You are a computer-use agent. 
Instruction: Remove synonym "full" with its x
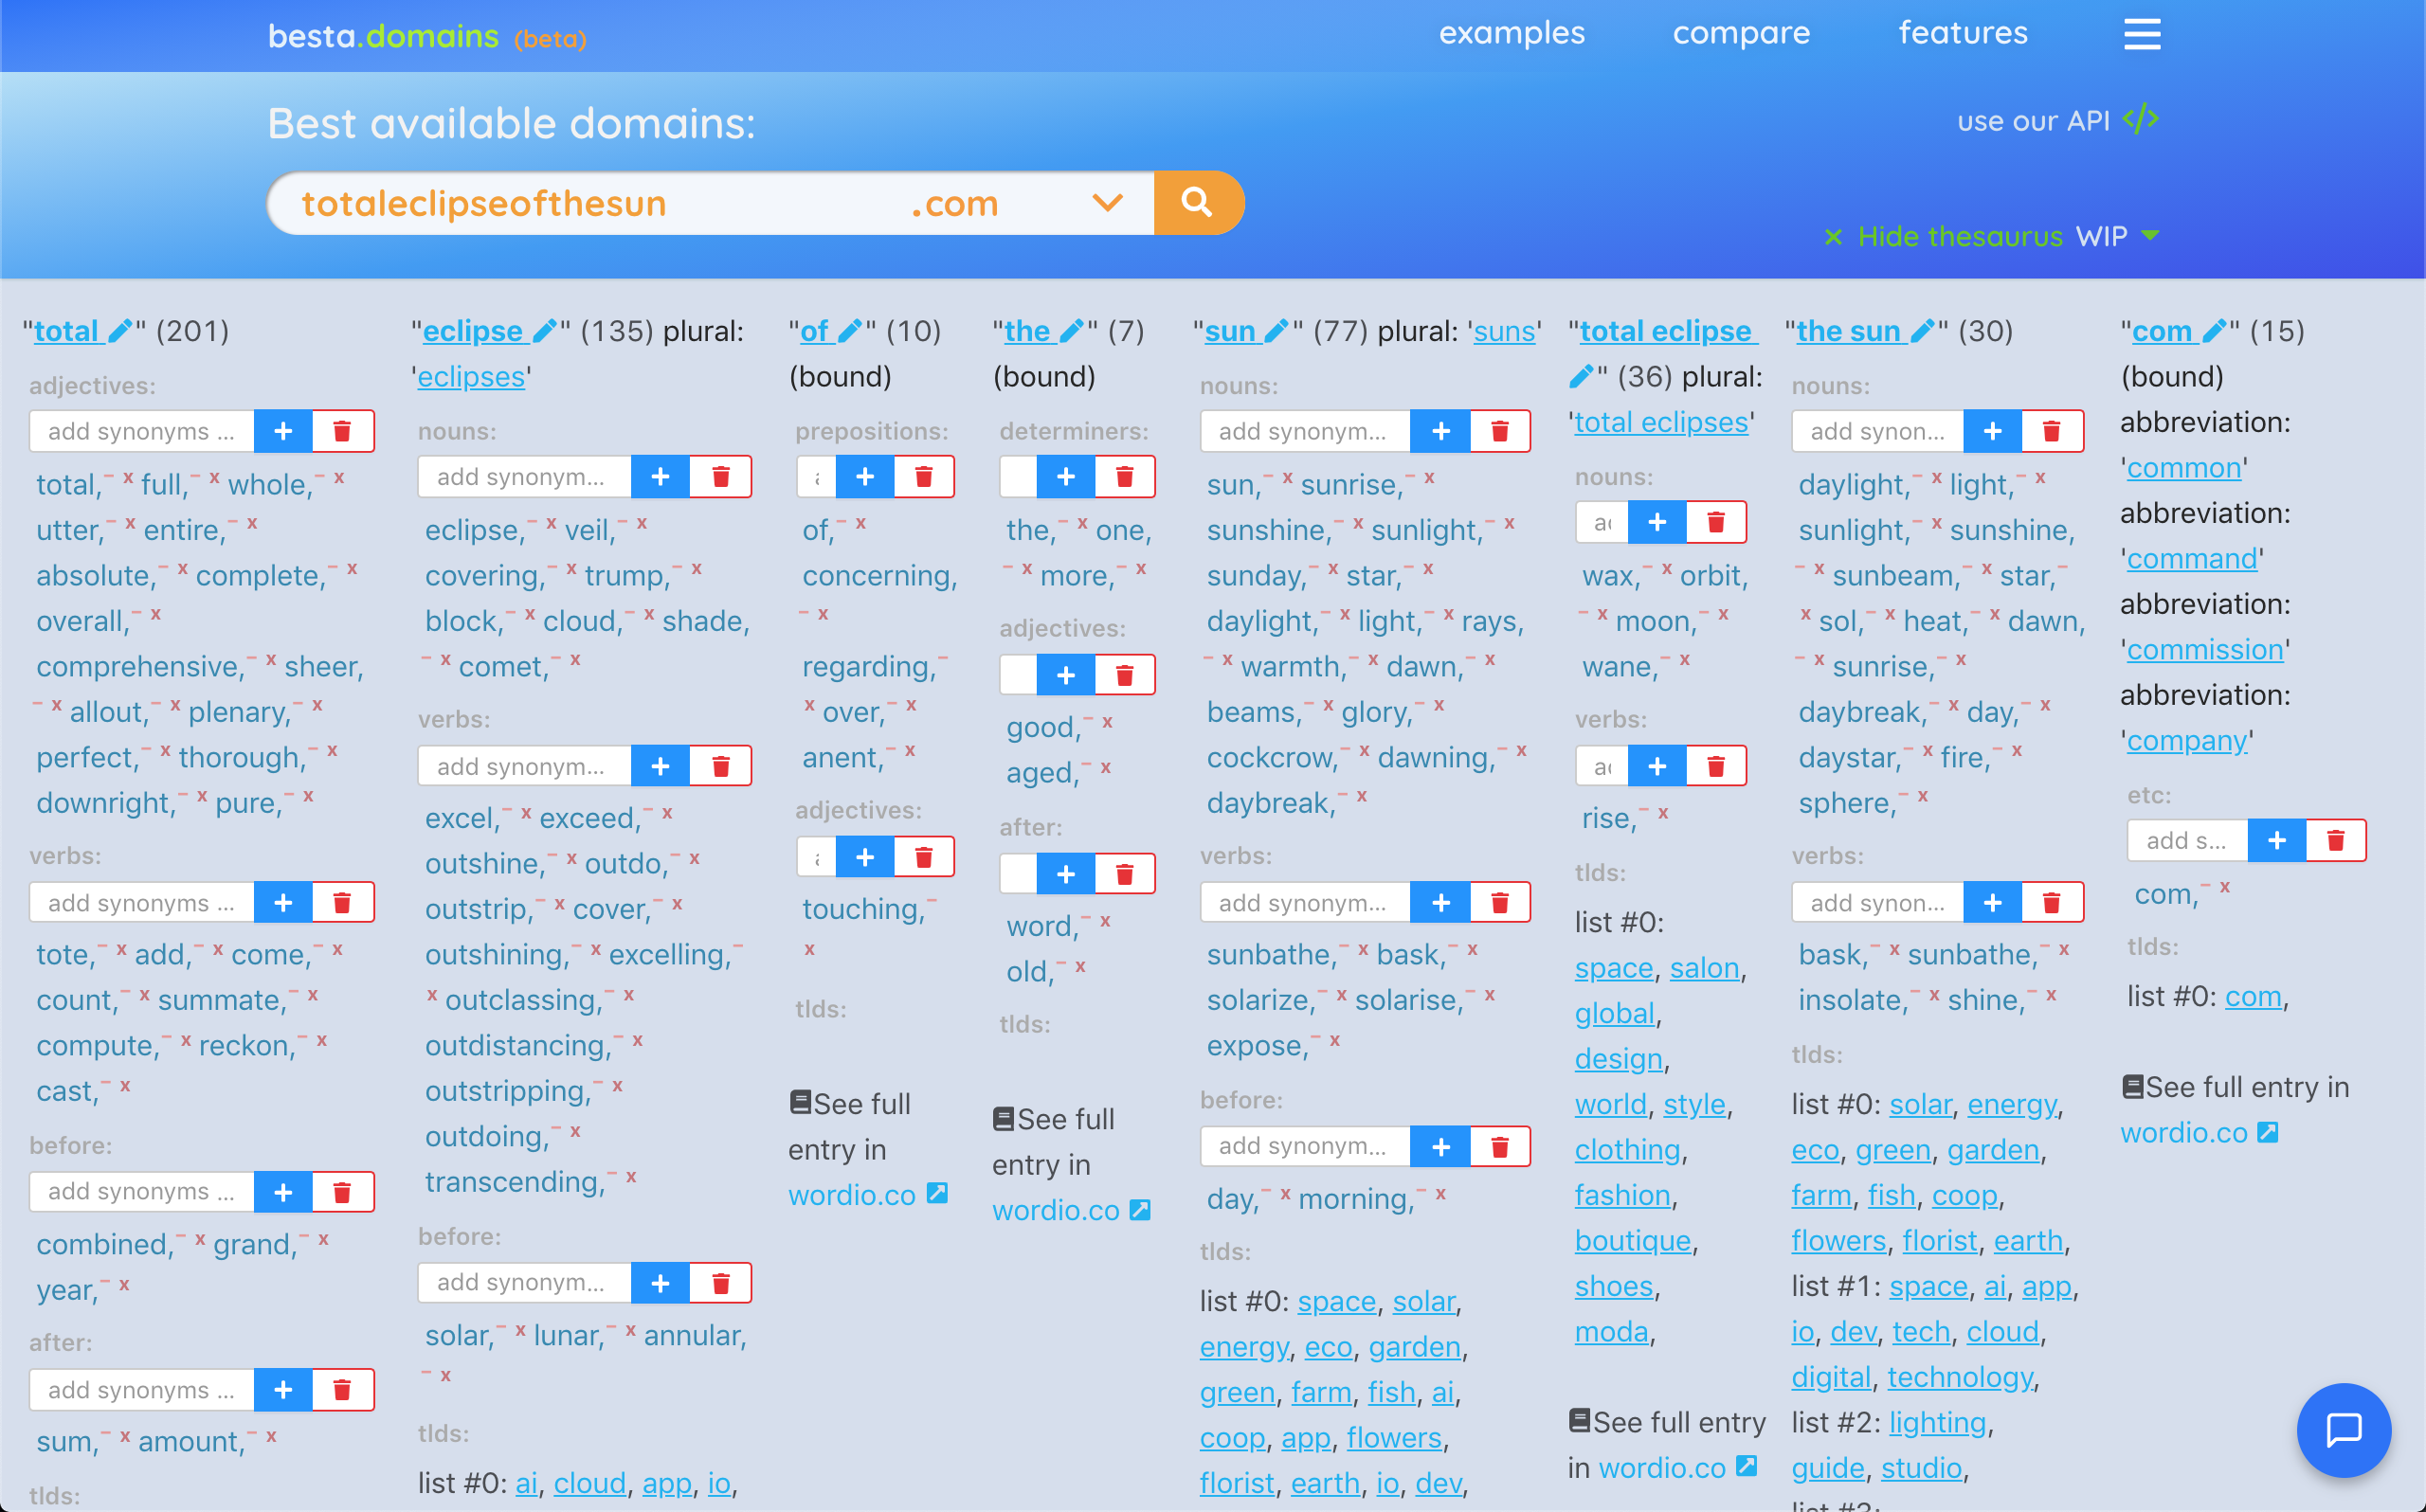coord(214,478)
